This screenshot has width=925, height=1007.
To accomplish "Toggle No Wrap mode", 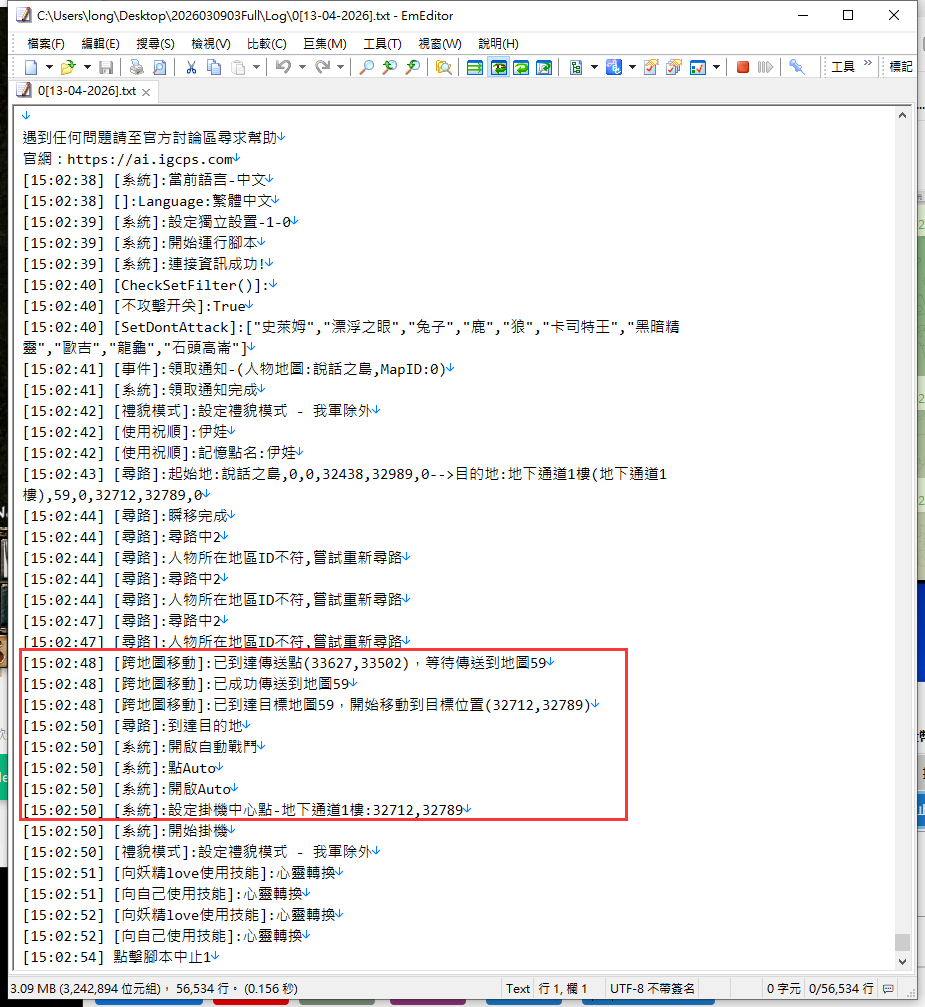I will (475, 67).
